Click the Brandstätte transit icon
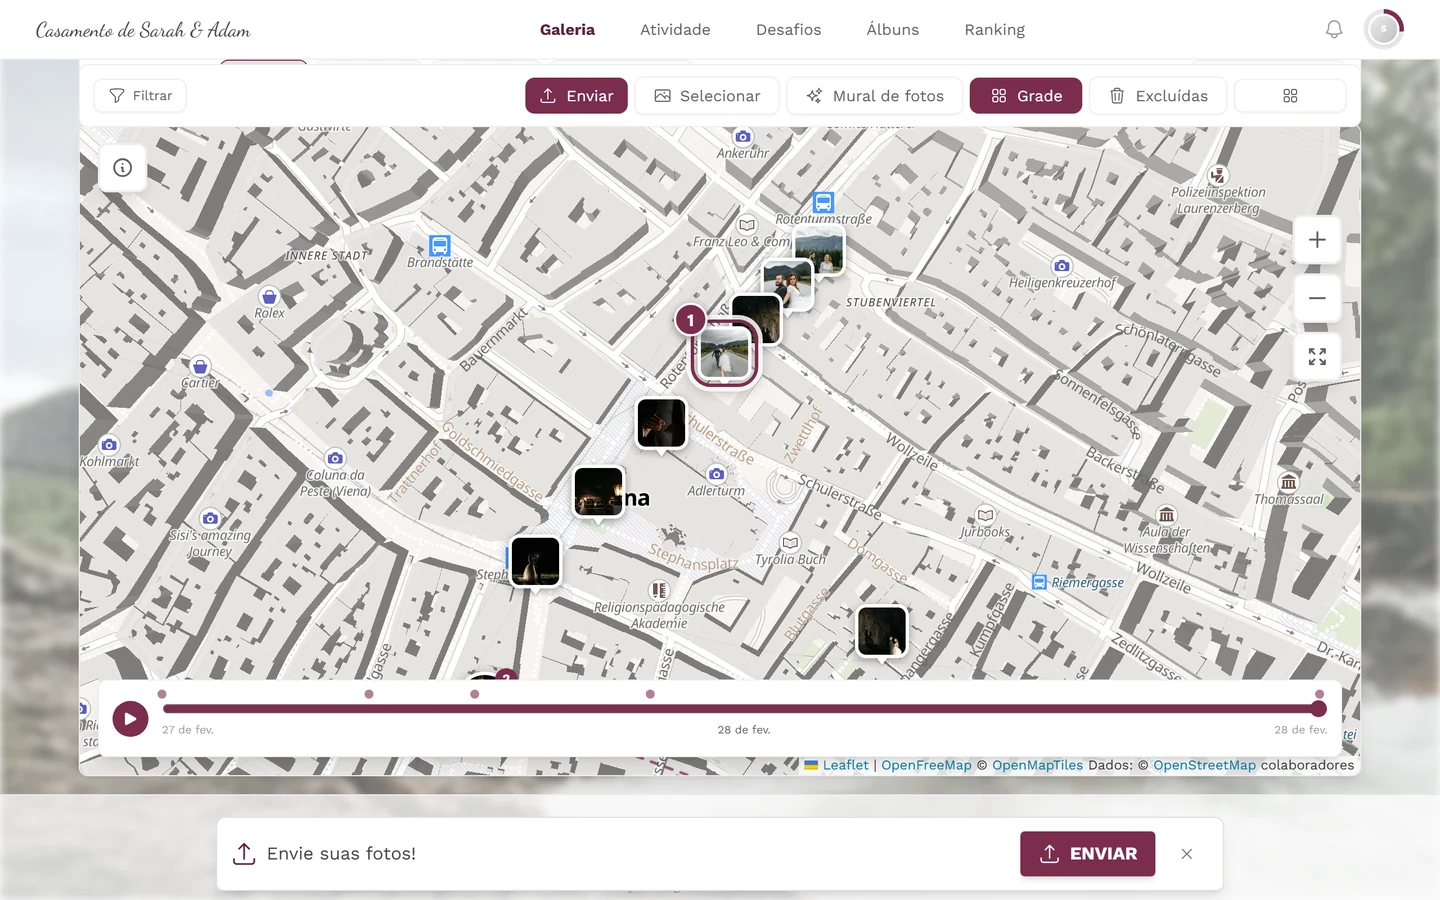Viewport: 1440px width, 900px height. [440, 246]
